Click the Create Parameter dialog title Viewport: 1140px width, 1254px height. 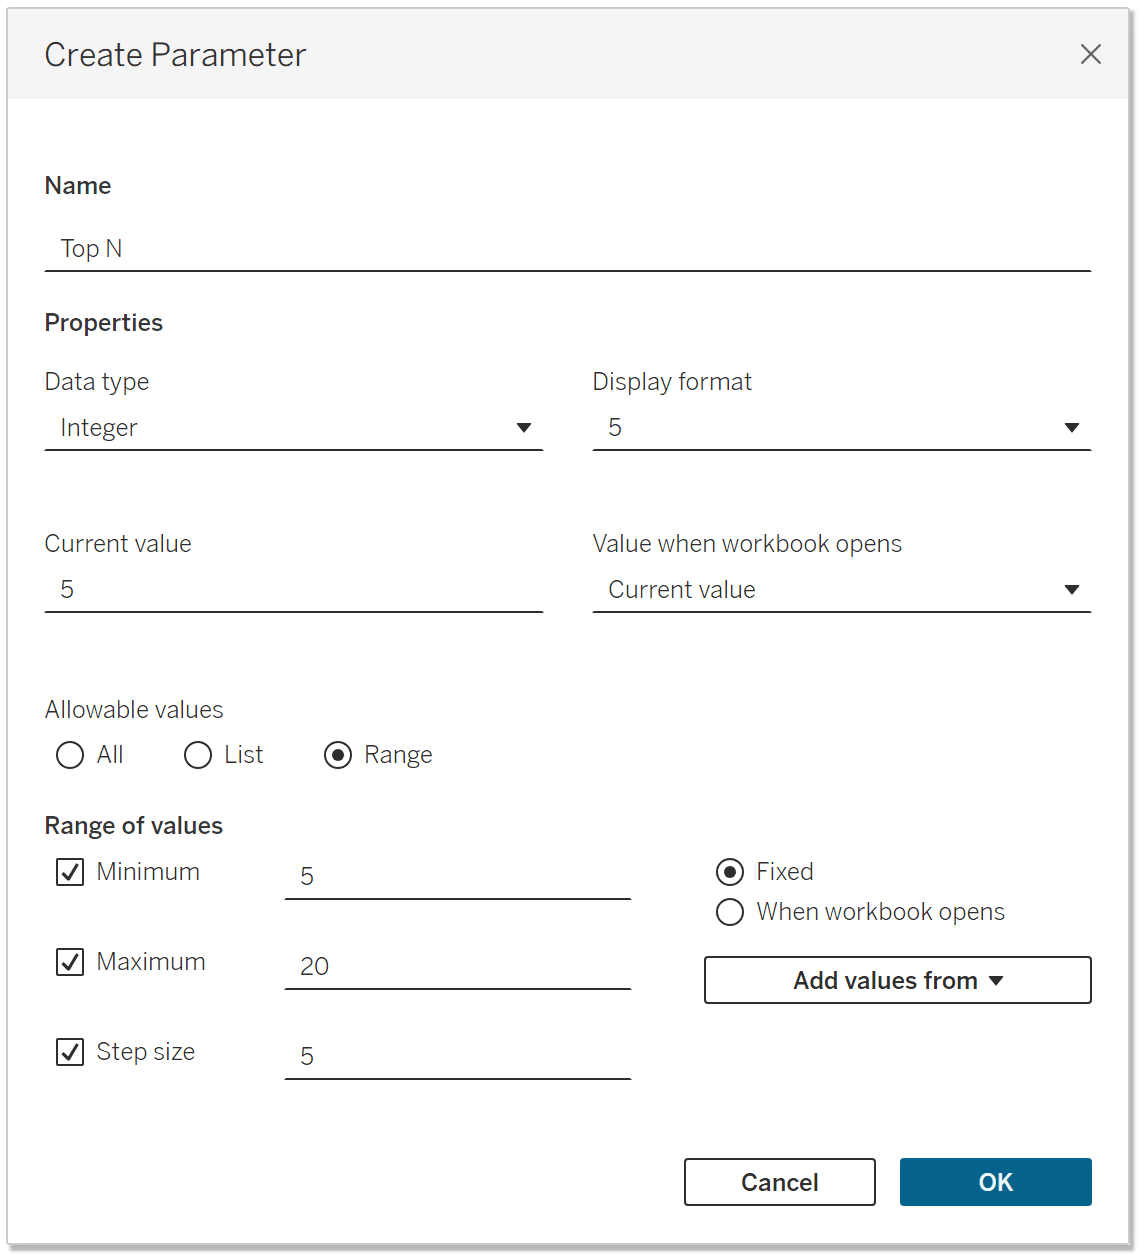point(176,55)
